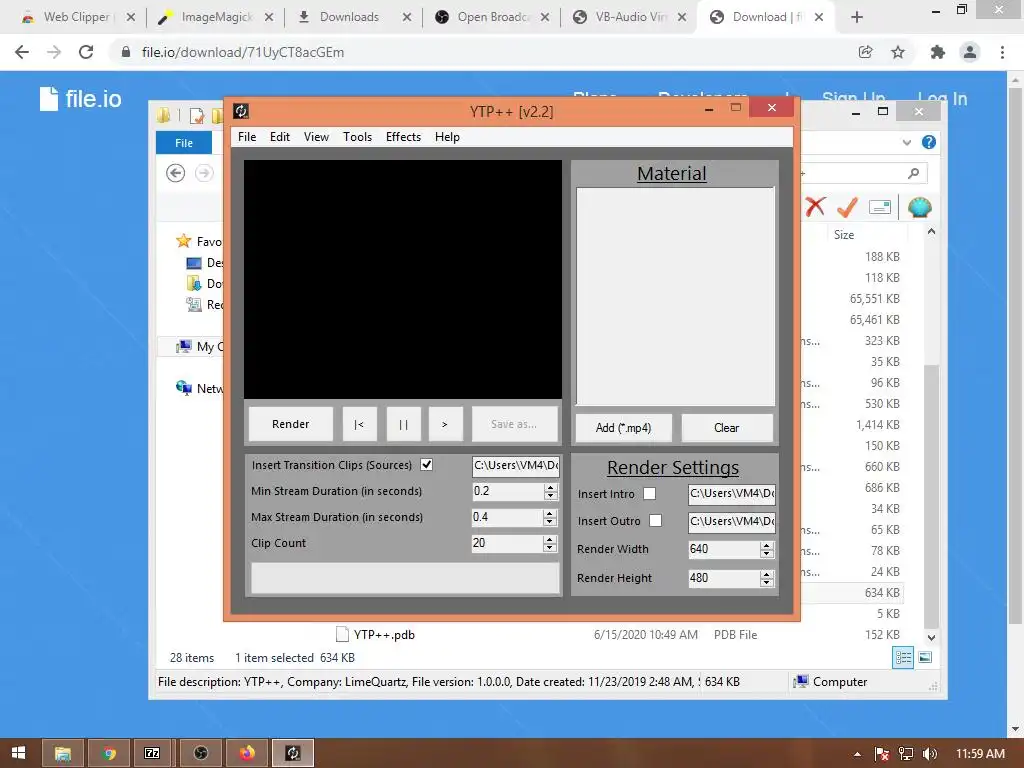Click the Add (*.mp4) button
This screenshot has height=768, width=1024.
624,428
